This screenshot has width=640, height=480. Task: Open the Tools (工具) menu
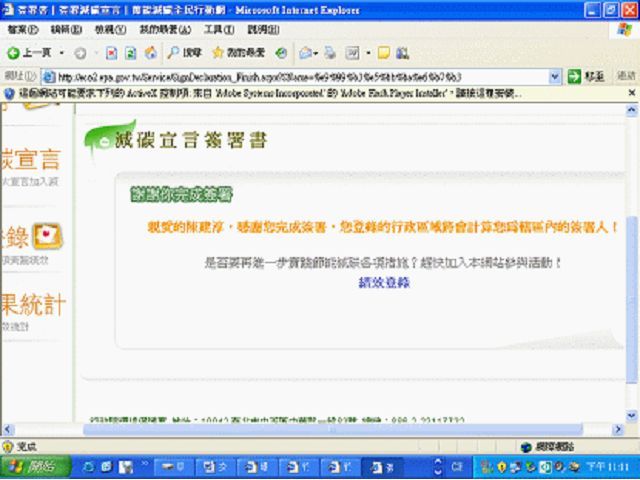(x=218, y=30)
